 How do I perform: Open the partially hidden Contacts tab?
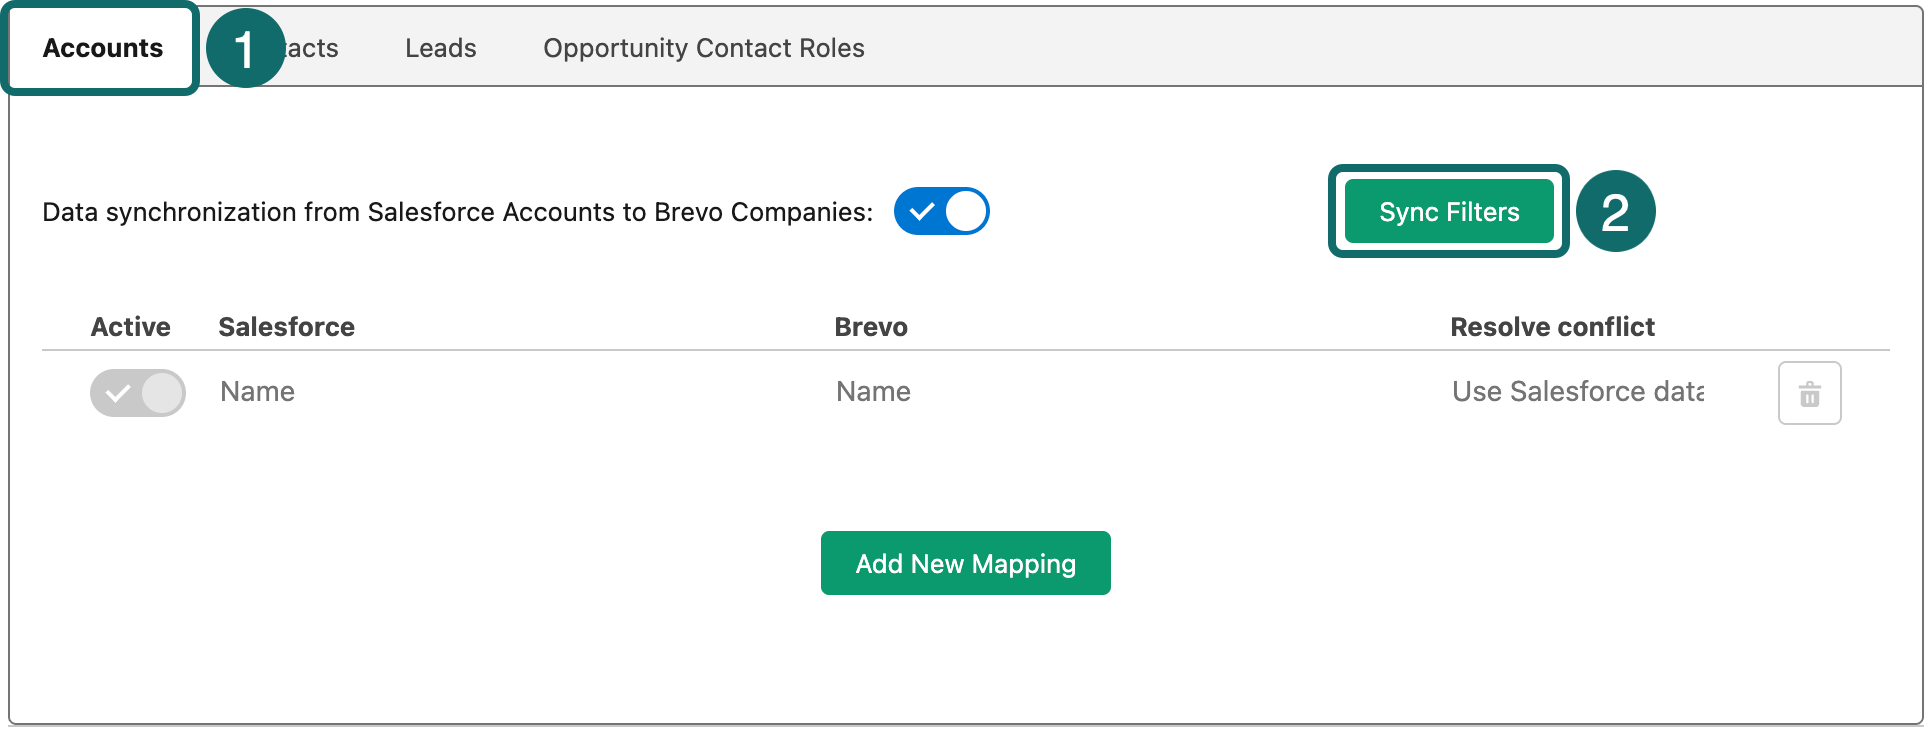click(313, 48)
